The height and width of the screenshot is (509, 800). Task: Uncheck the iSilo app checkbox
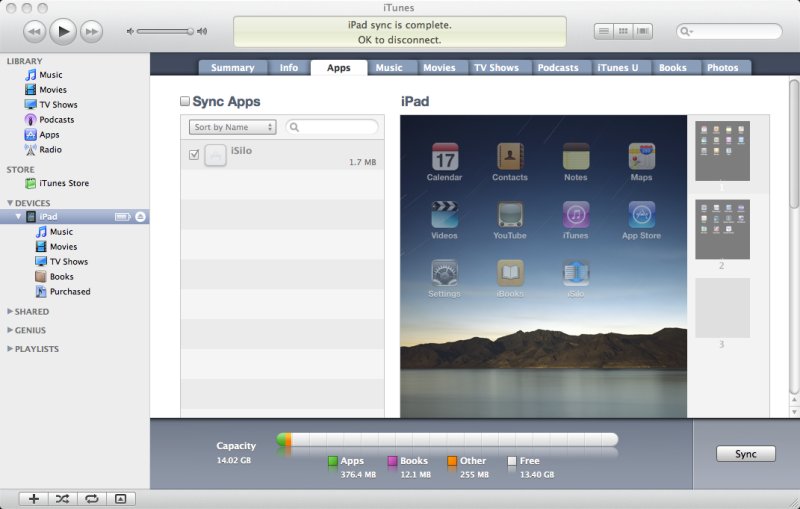(194, 155)
